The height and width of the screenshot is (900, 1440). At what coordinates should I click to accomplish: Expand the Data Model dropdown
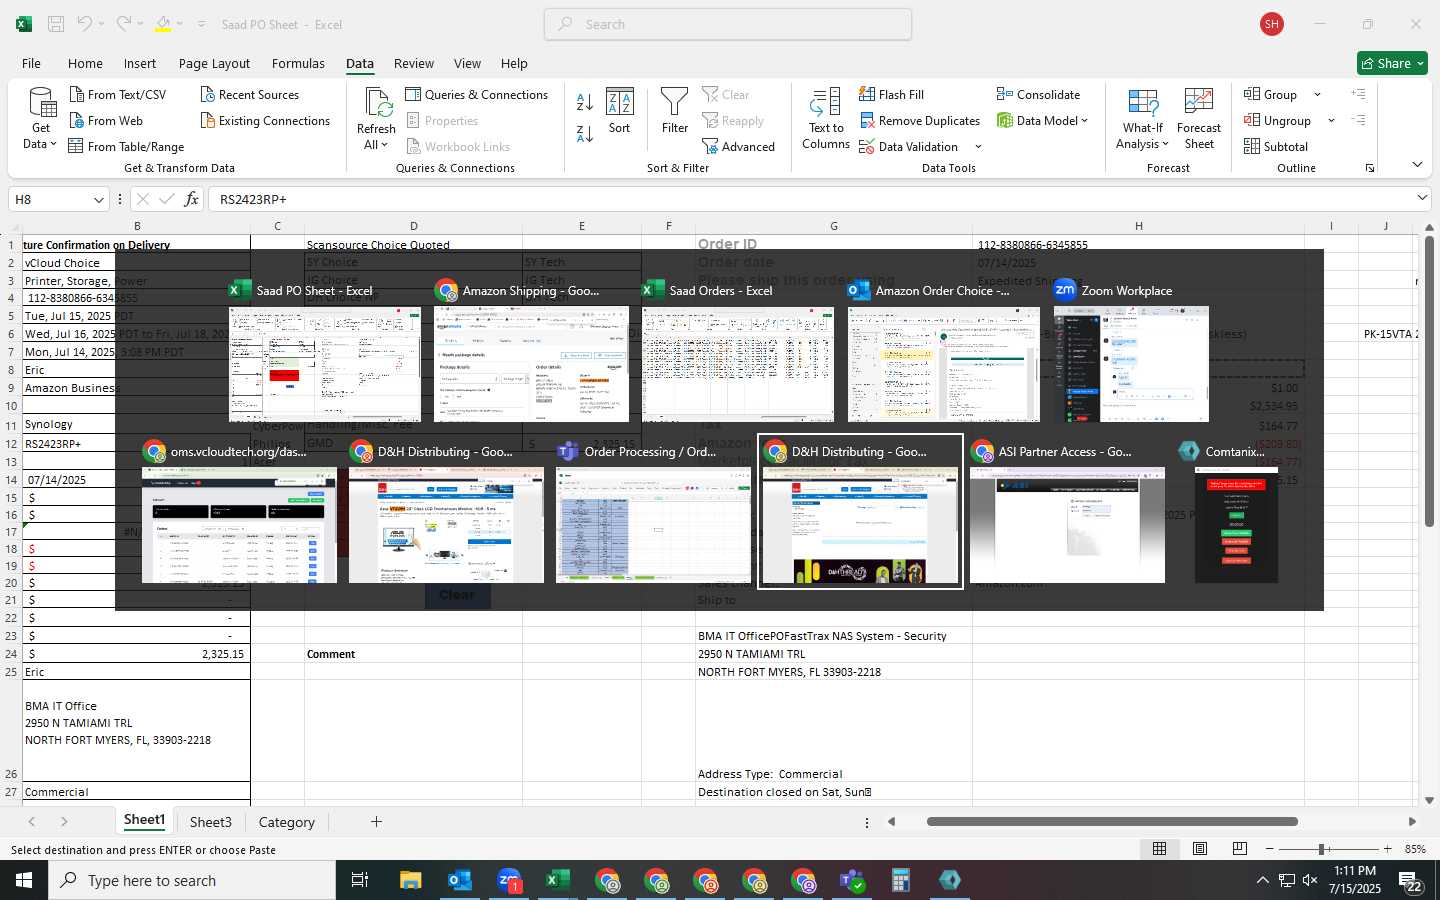(x=1084, y=120)
